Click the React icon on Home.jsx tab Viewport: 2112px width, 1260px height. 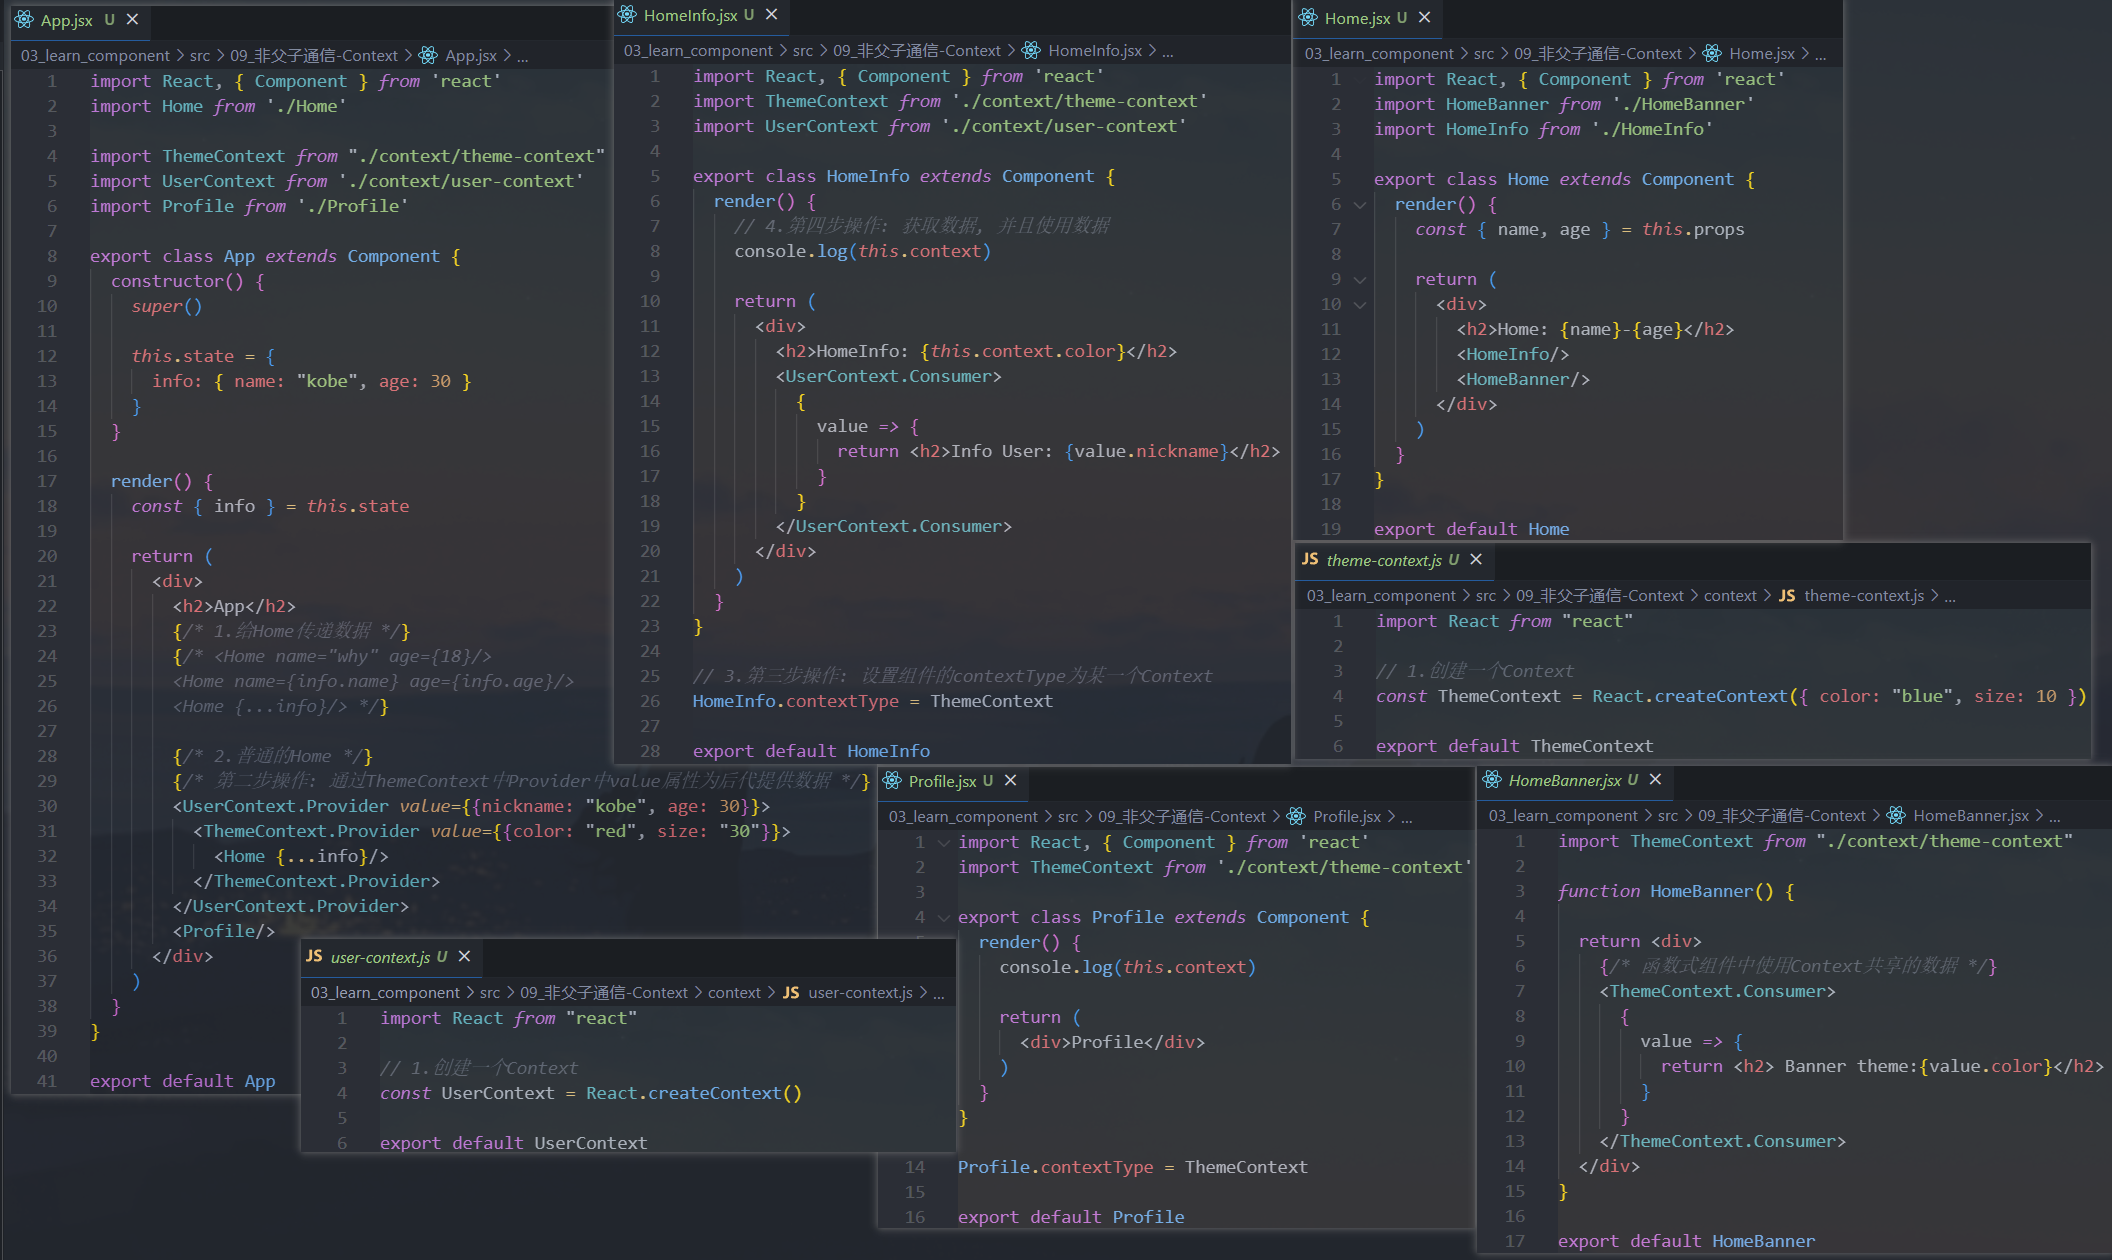pyautogui.click(x=1308, y=17)
